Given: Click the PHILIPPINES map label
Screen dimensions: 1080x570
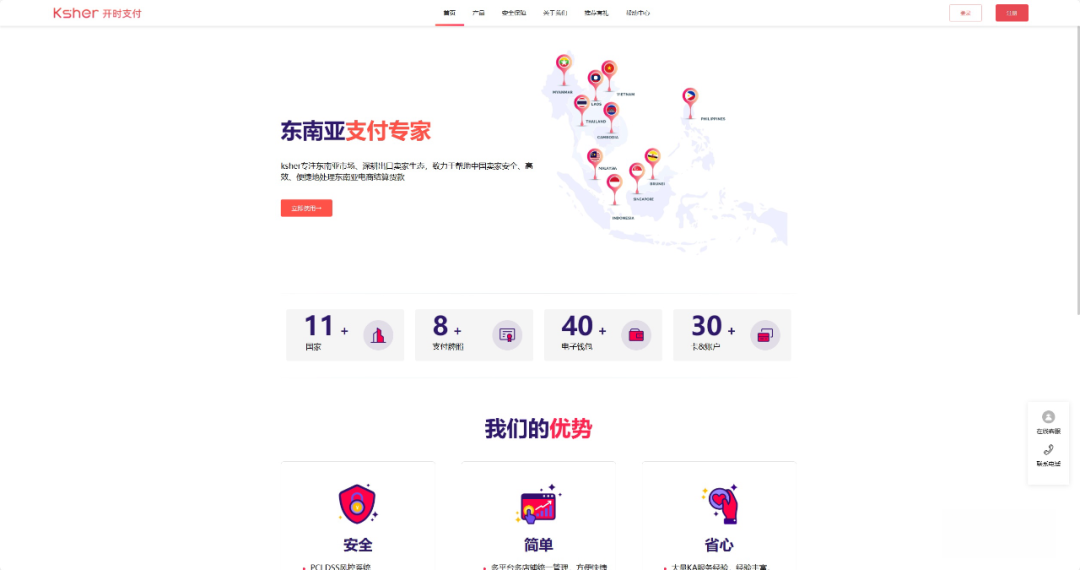Looking at the screenshot, I should pyautogui.click(x=713, y=119).
